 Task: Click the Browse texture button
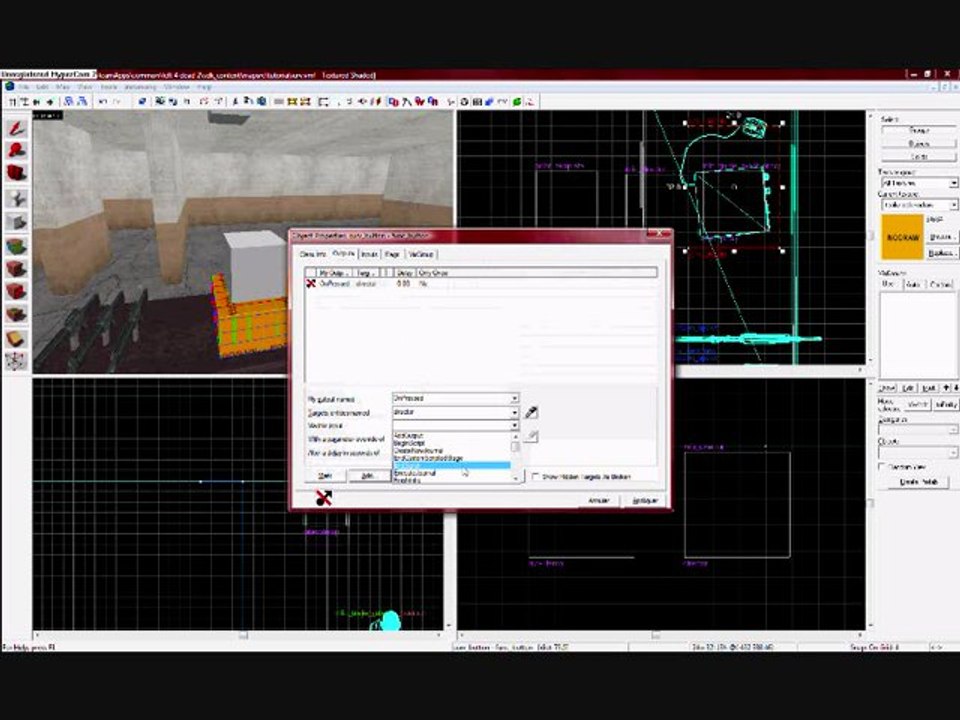(941, 237)
